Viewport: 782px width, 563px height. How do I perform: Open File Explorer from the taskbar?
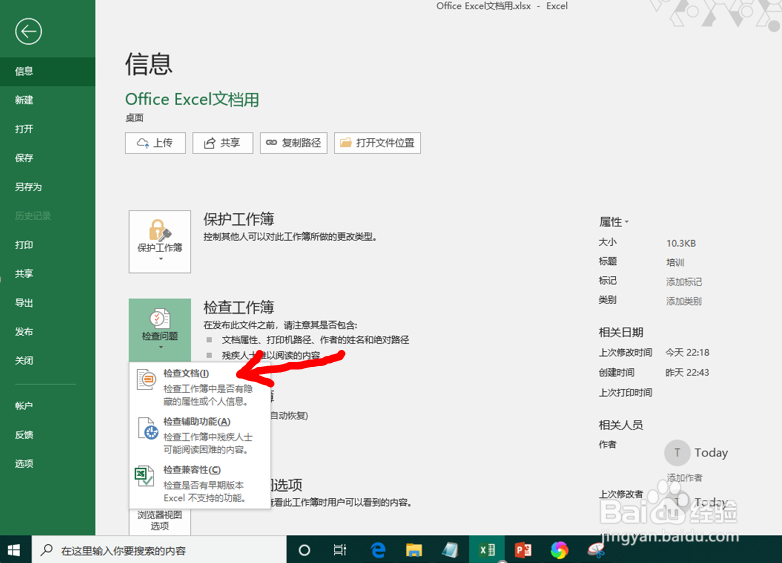(414, 550)
